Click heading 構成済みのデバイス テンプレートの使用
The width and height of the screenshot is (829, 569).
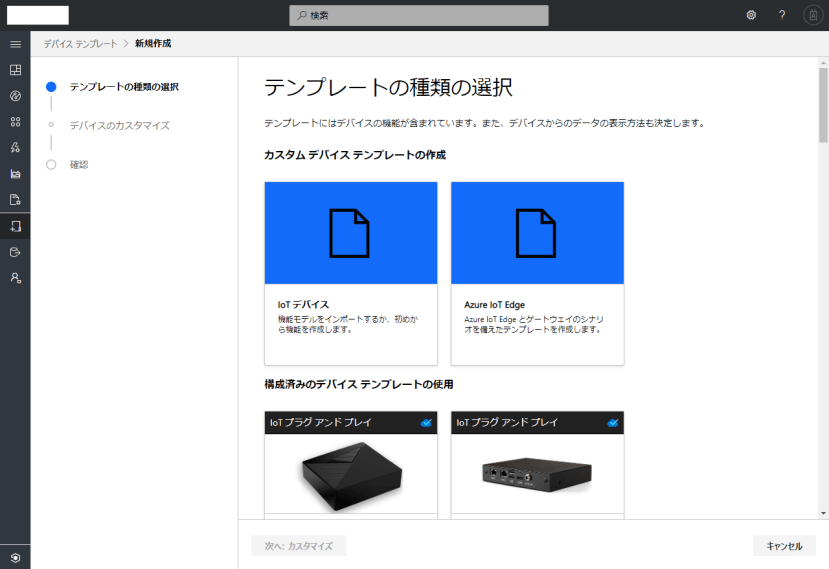tap(358, 384)
